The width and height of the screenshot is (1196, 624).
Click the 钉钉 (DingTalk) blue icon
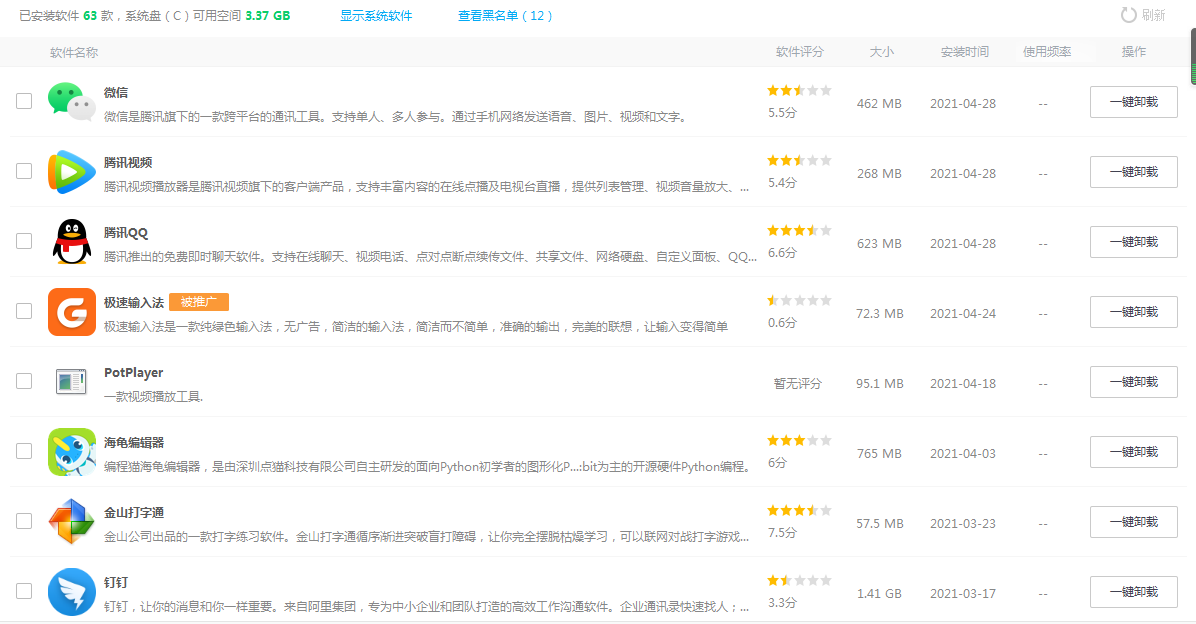click(x=72, y=592)
